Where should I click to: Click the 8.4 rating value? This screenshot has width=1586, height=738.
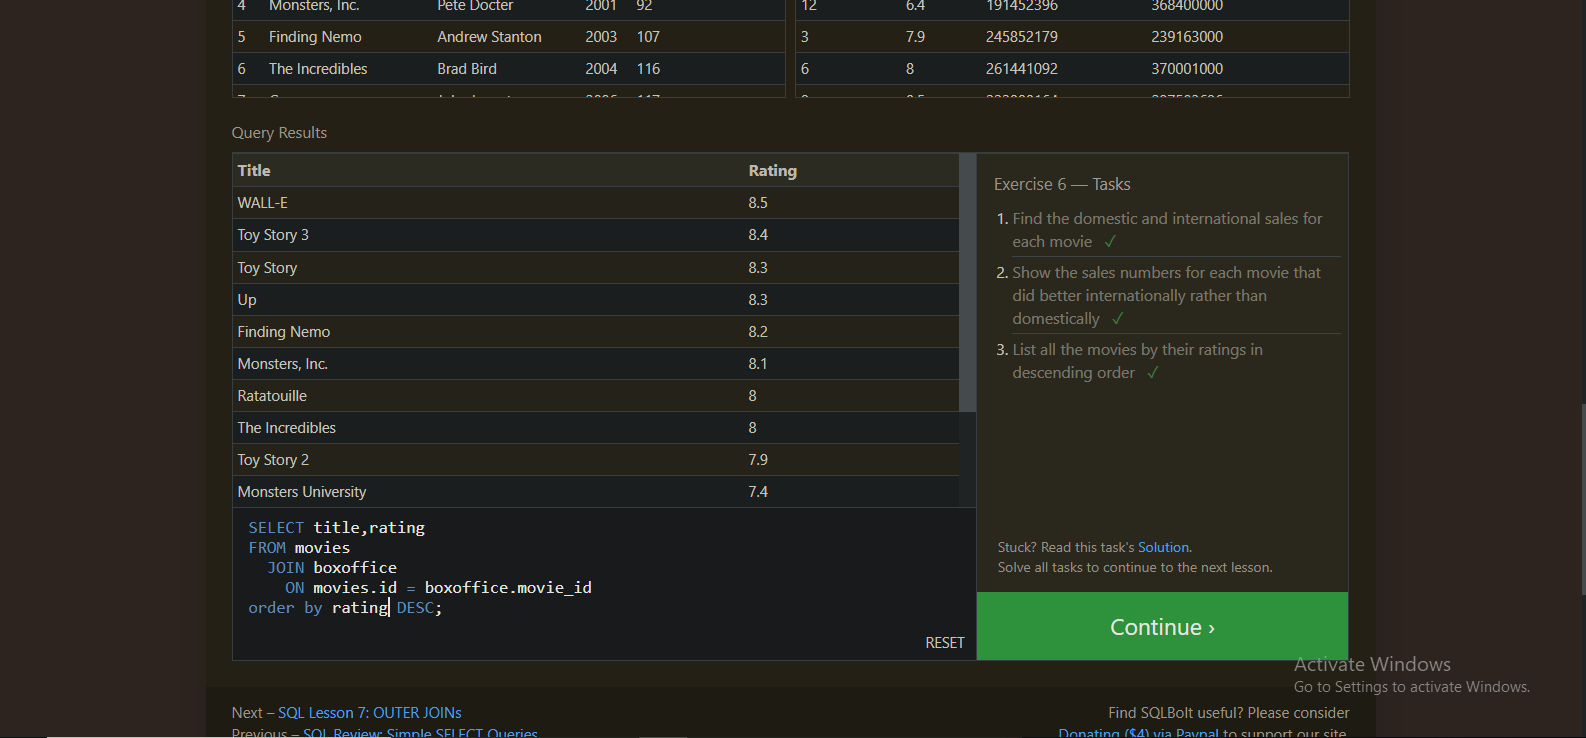tap(758, 235)
